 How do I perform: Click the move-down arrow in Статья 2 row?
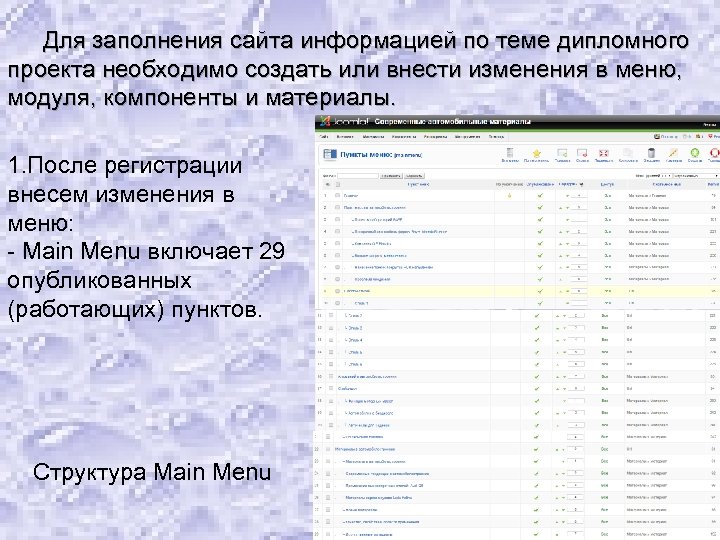click(564, 316)
